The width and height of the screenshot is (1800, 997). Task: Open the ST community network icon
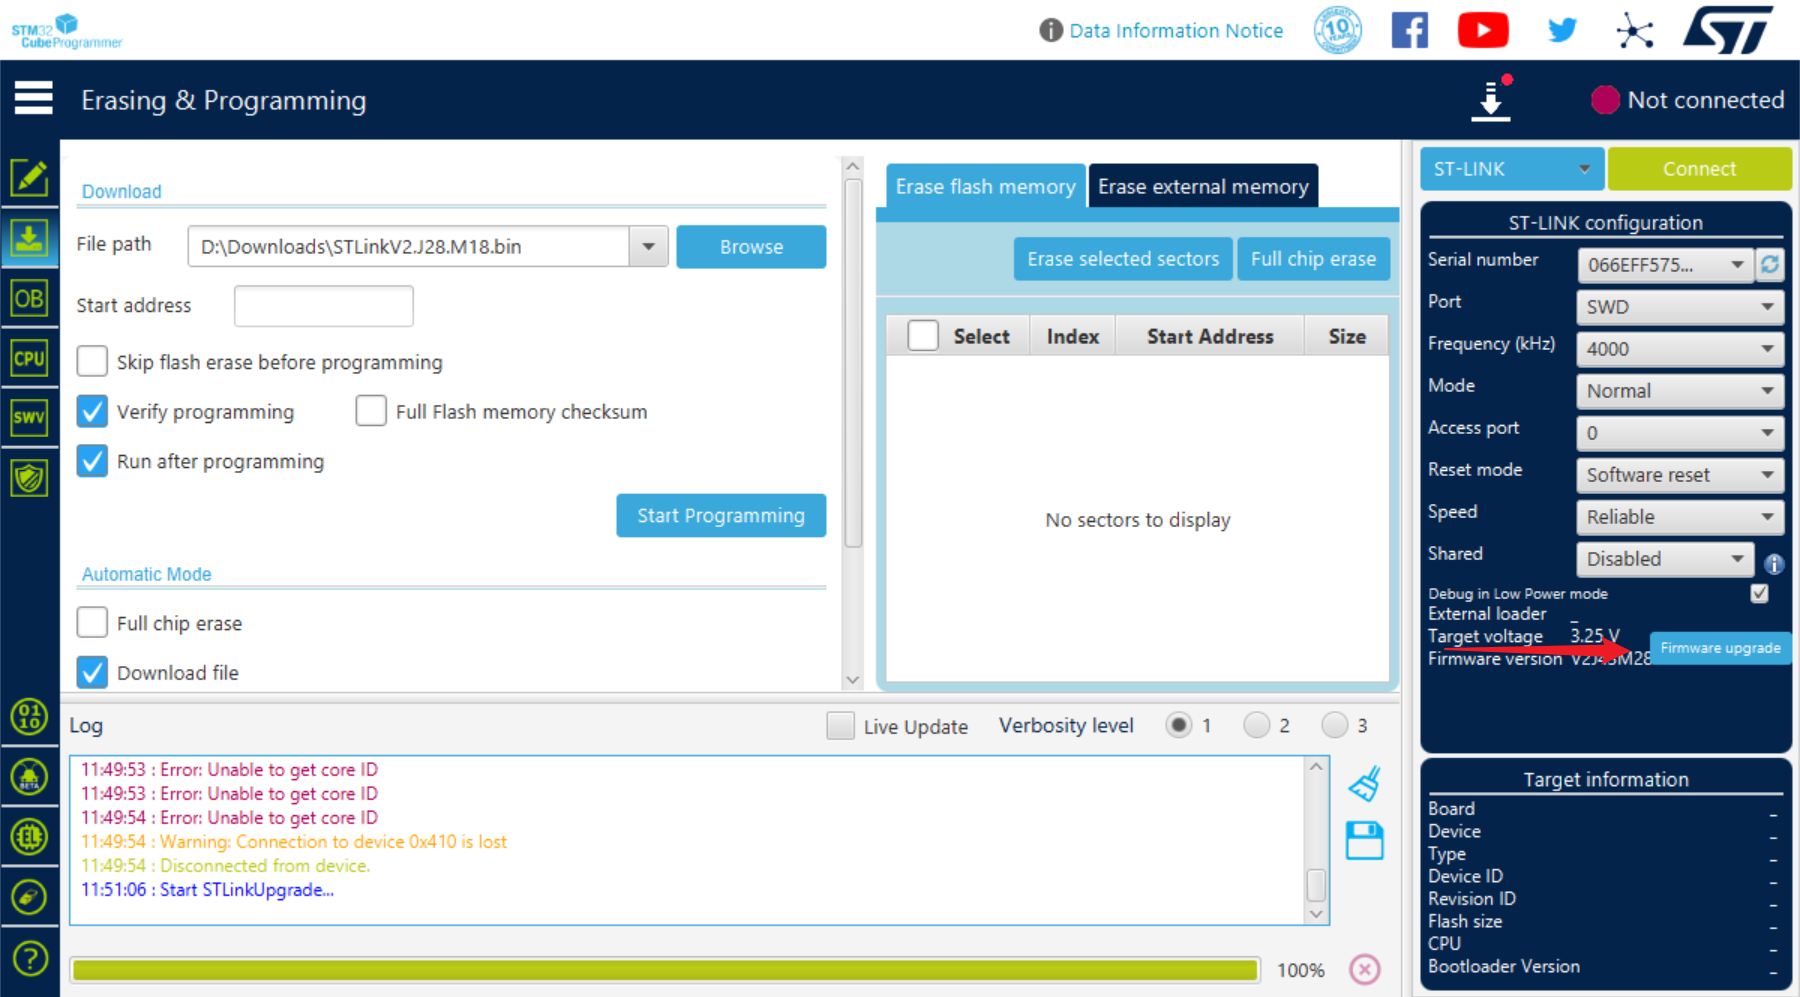1635,30
